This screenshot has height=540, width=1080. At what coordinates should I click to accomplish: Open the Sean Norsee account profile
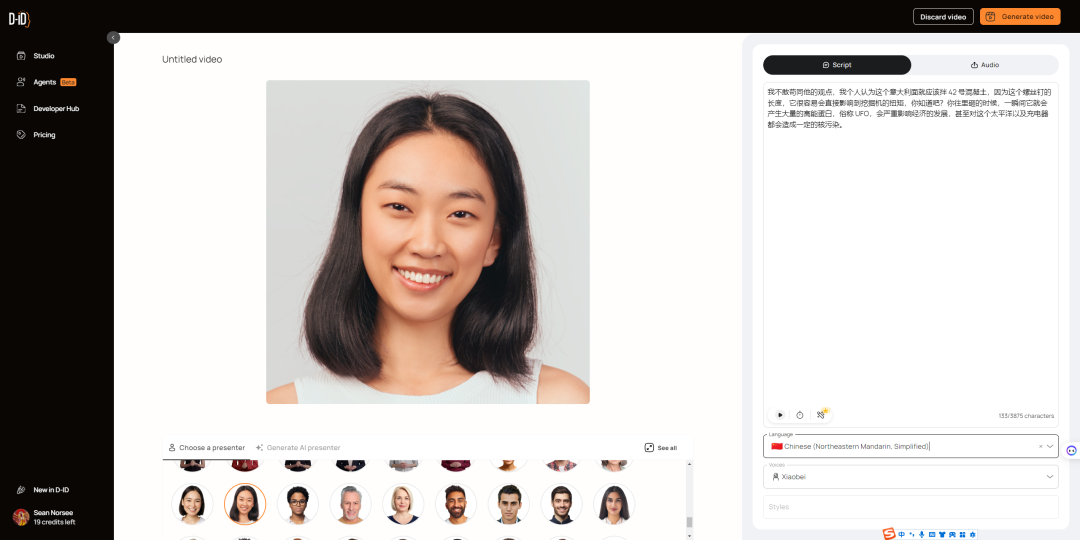(x=44, y=517)
